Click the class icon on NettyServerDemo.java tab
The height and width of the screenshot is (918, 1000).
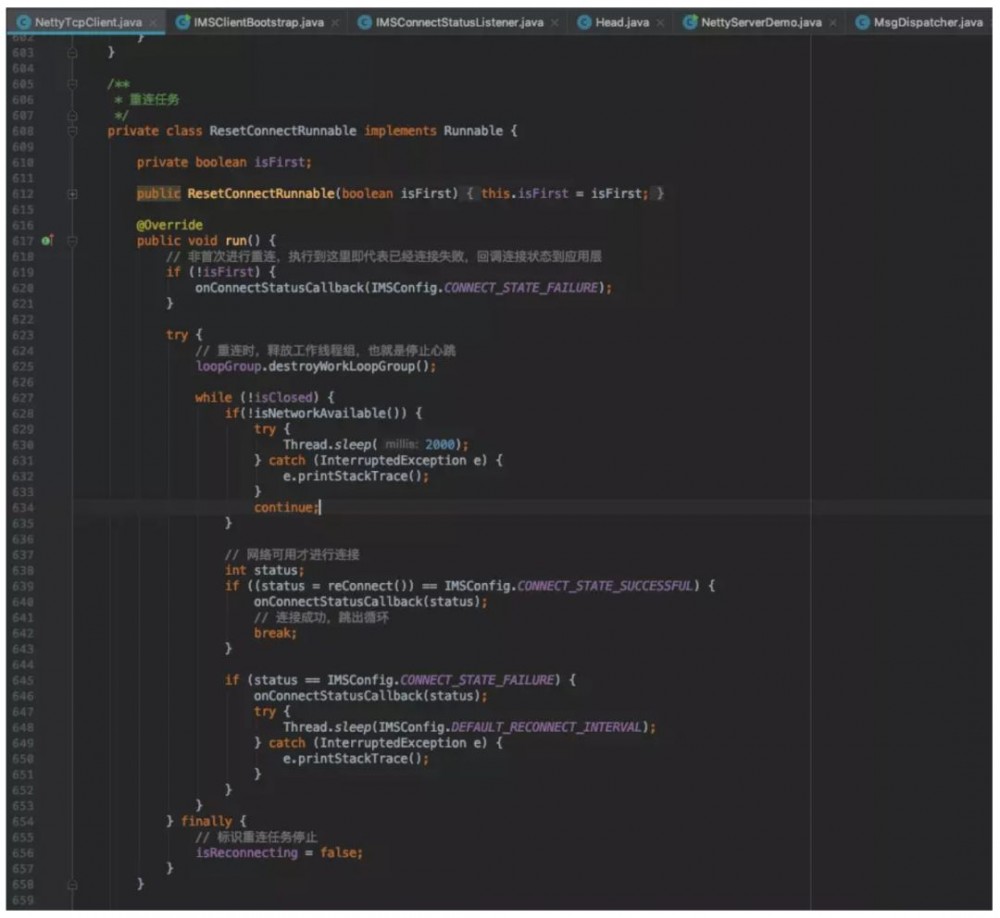coord(690,22)
